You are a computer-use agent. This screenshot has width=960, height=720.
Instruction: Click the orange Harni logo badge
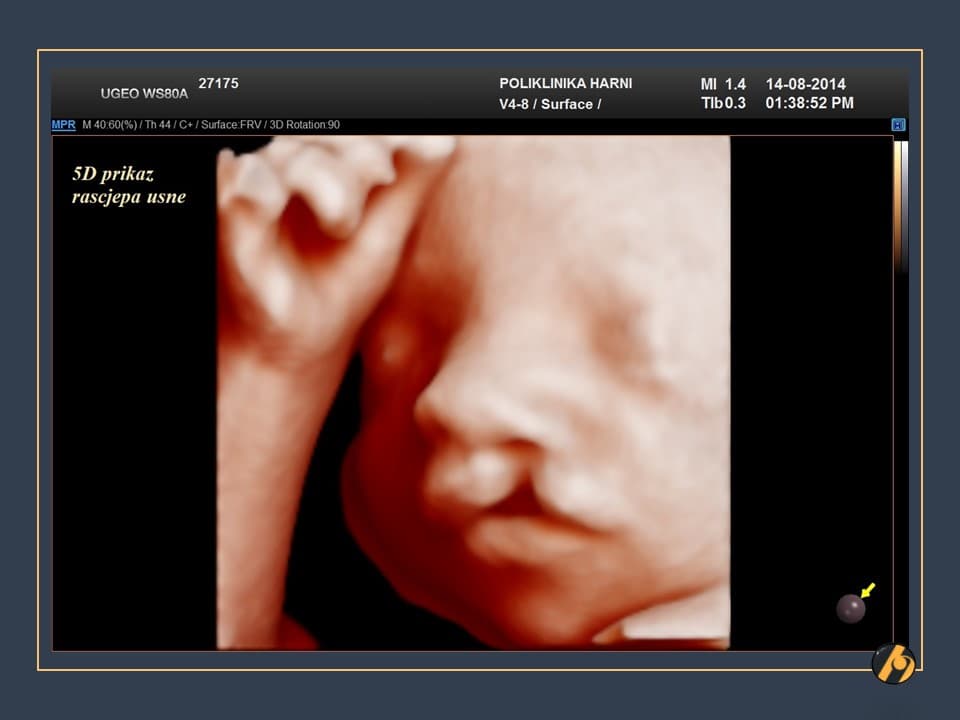[892, 663]
